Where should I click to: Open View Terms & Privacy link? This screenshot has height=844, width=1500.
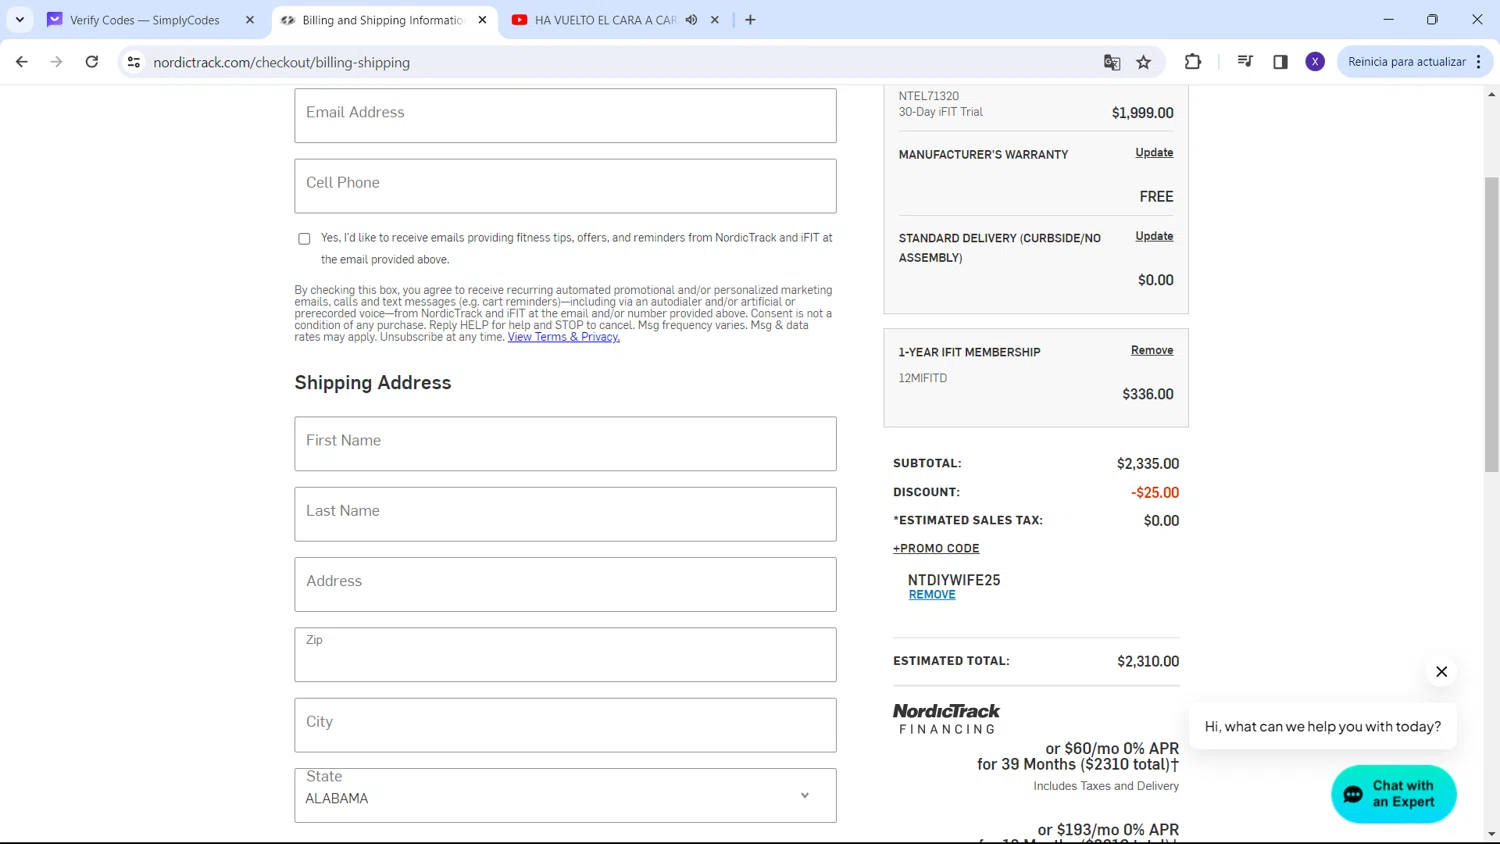563,337
